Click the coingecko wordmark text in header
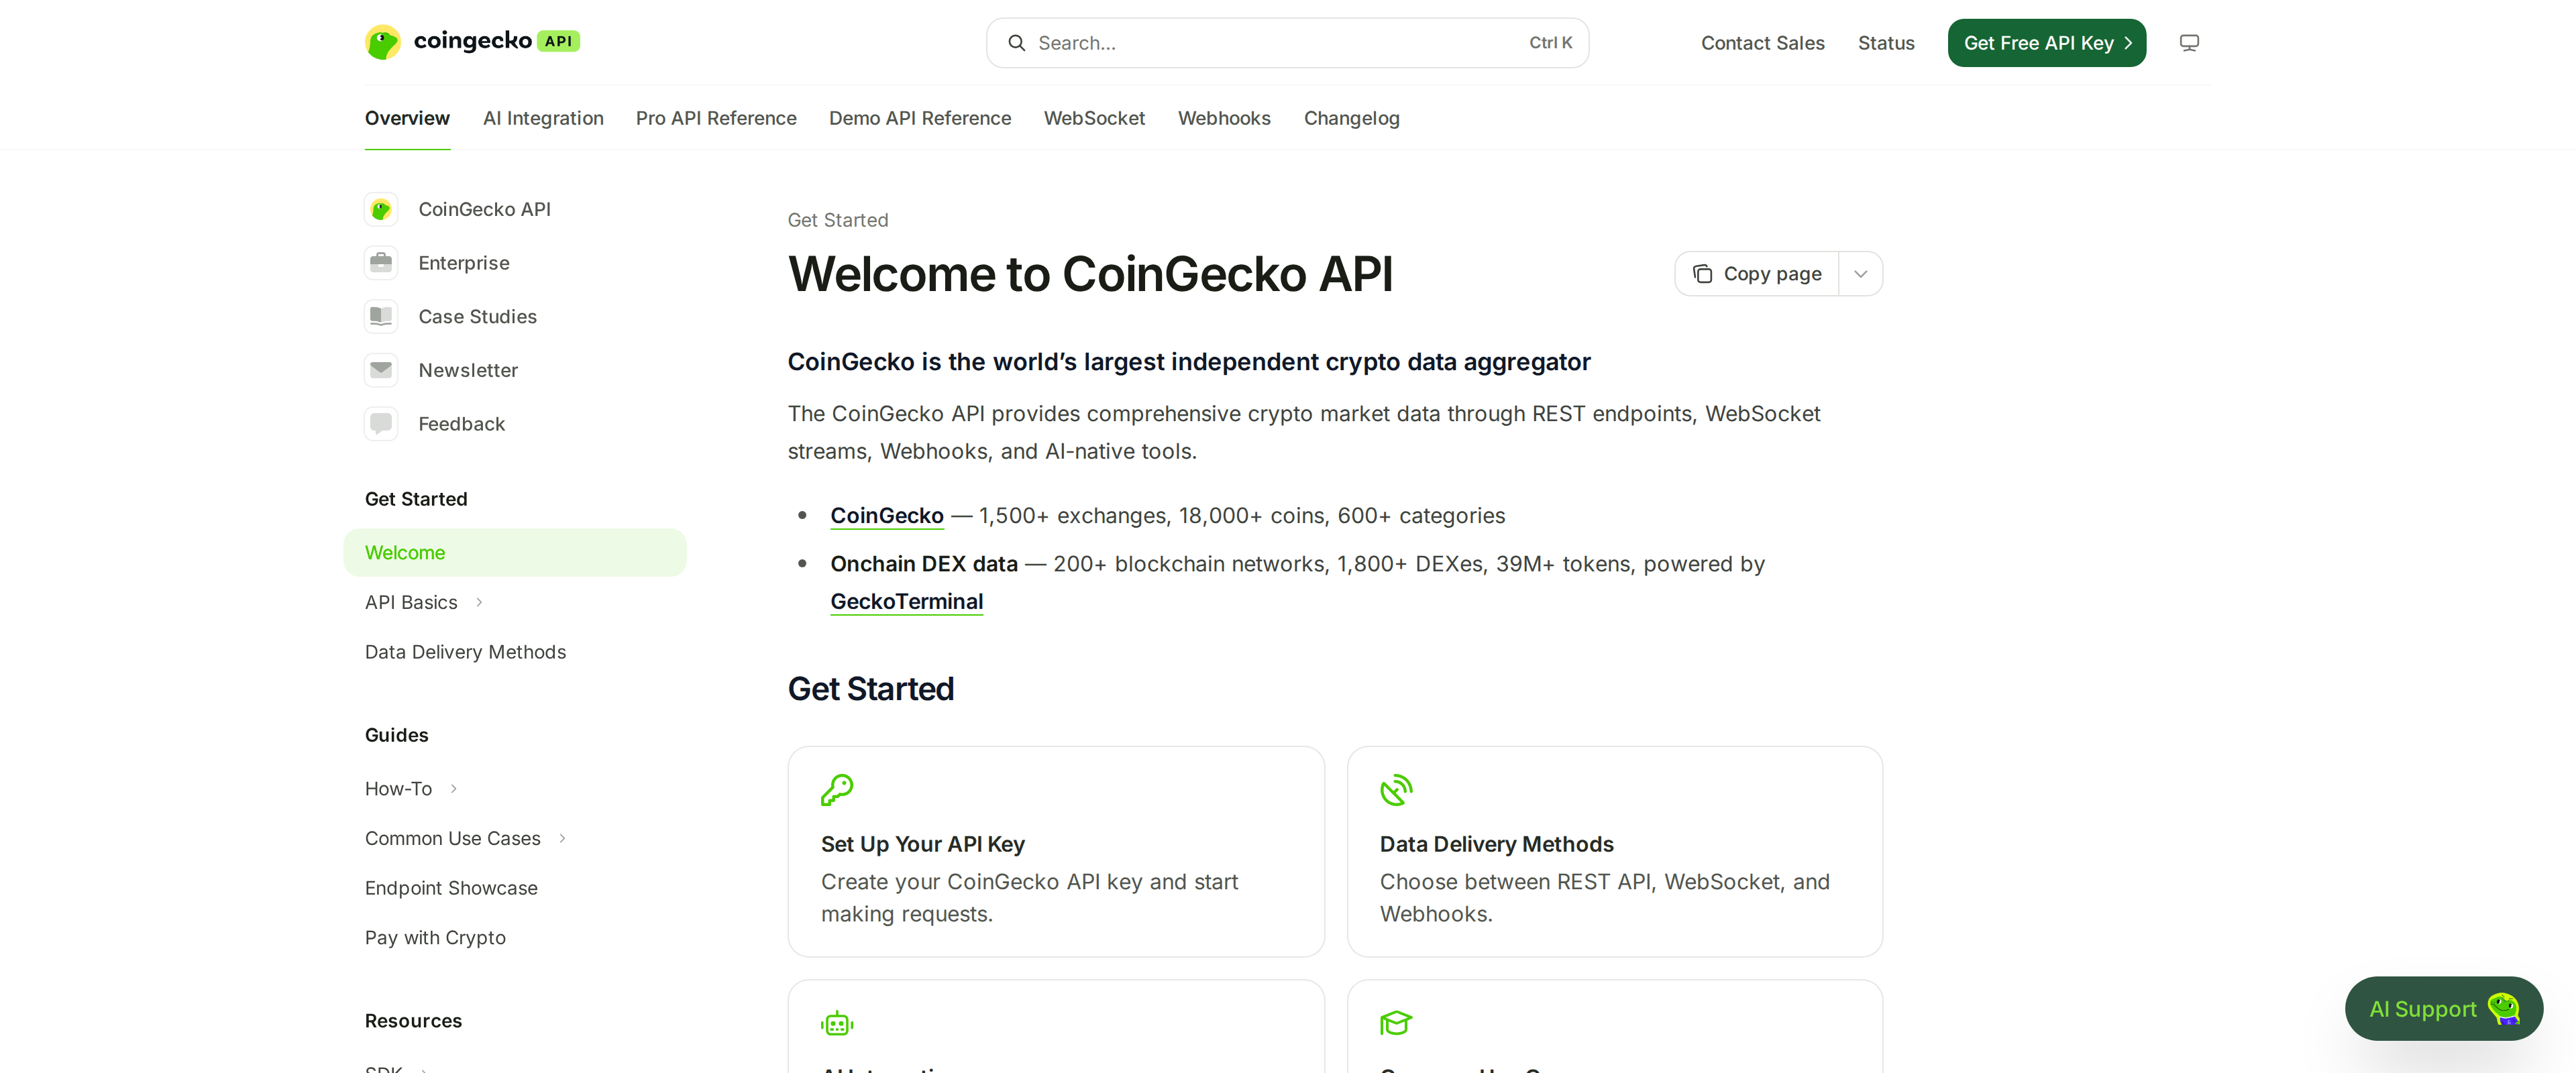This screenshot has height=1073, width=2576. (472, 40)
